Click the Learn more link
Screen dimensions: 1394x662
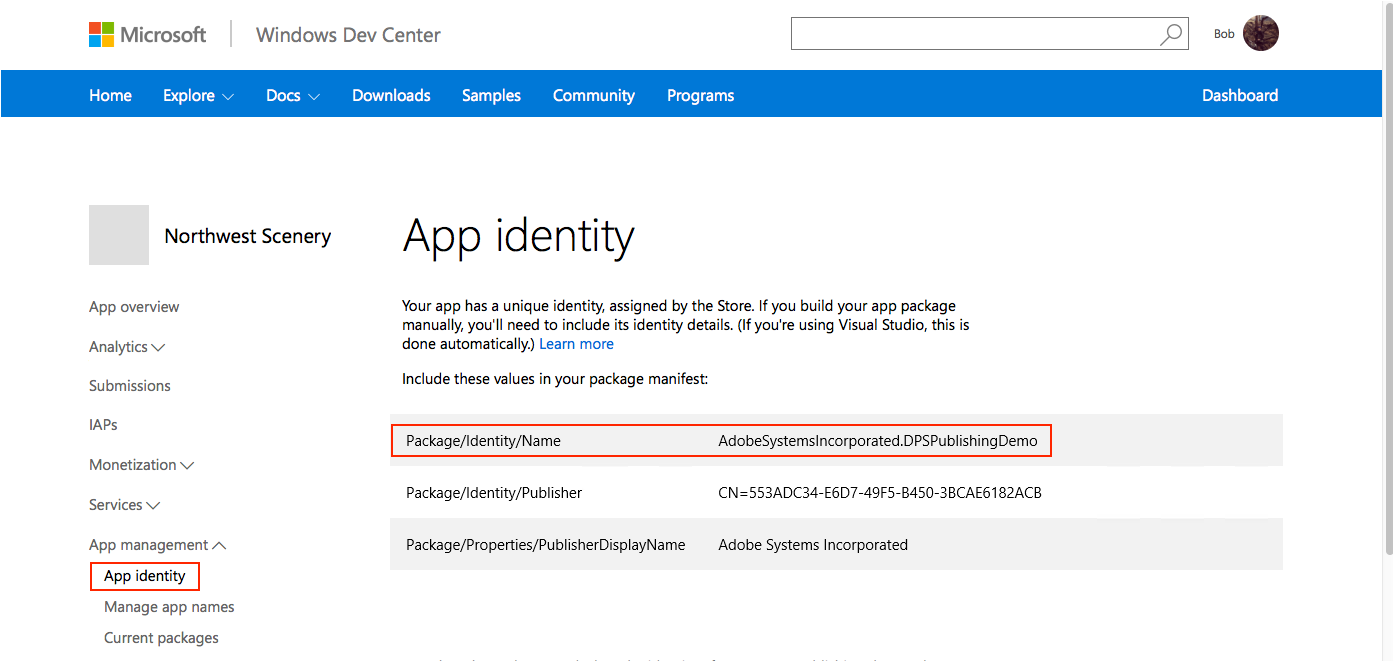coord(576,344)
